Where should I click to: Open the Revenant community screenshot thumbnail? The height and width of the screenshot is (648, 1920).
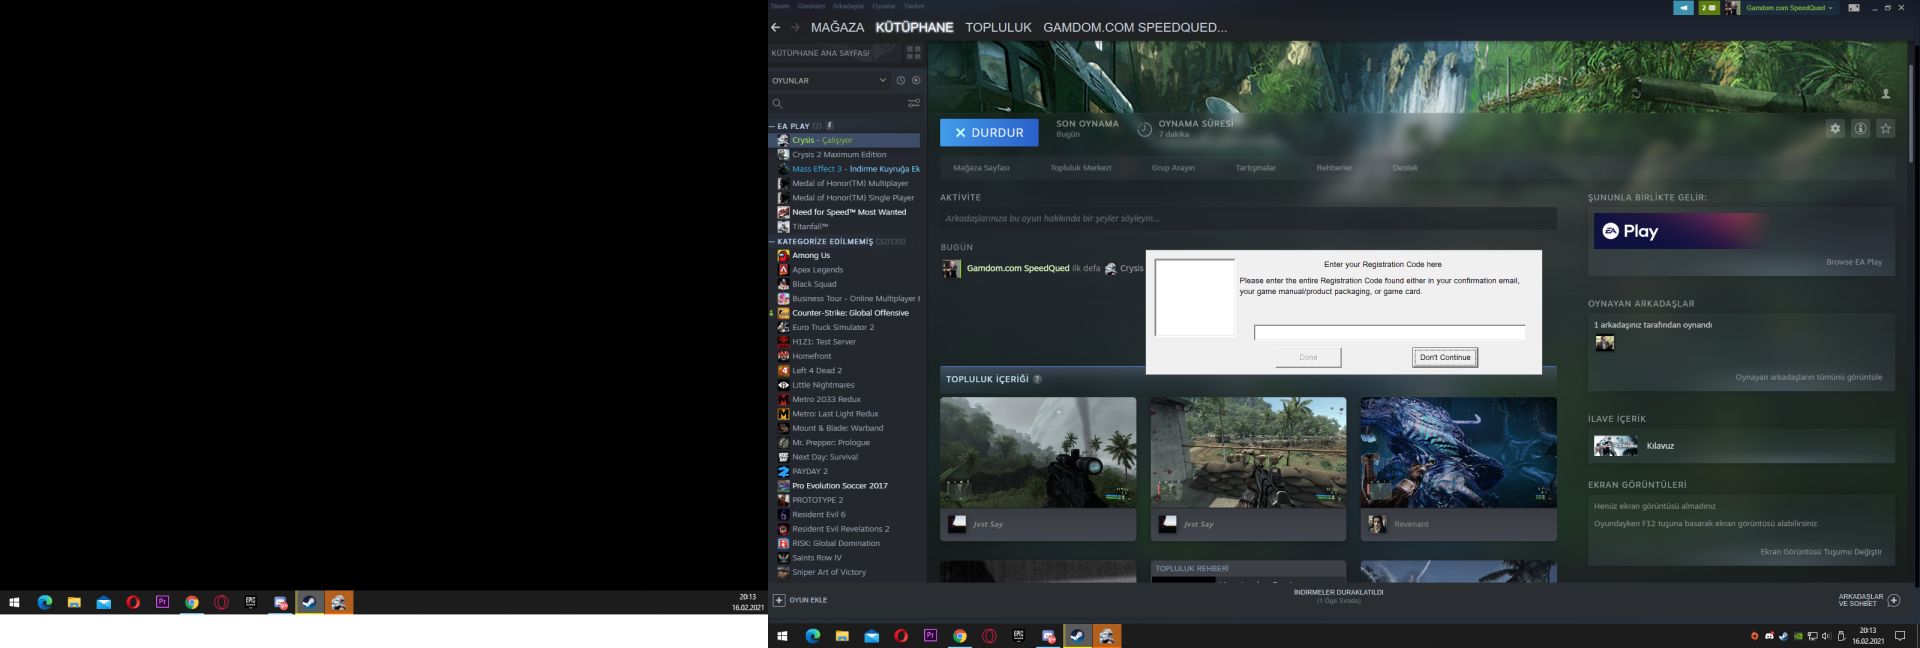point(1458,453)
